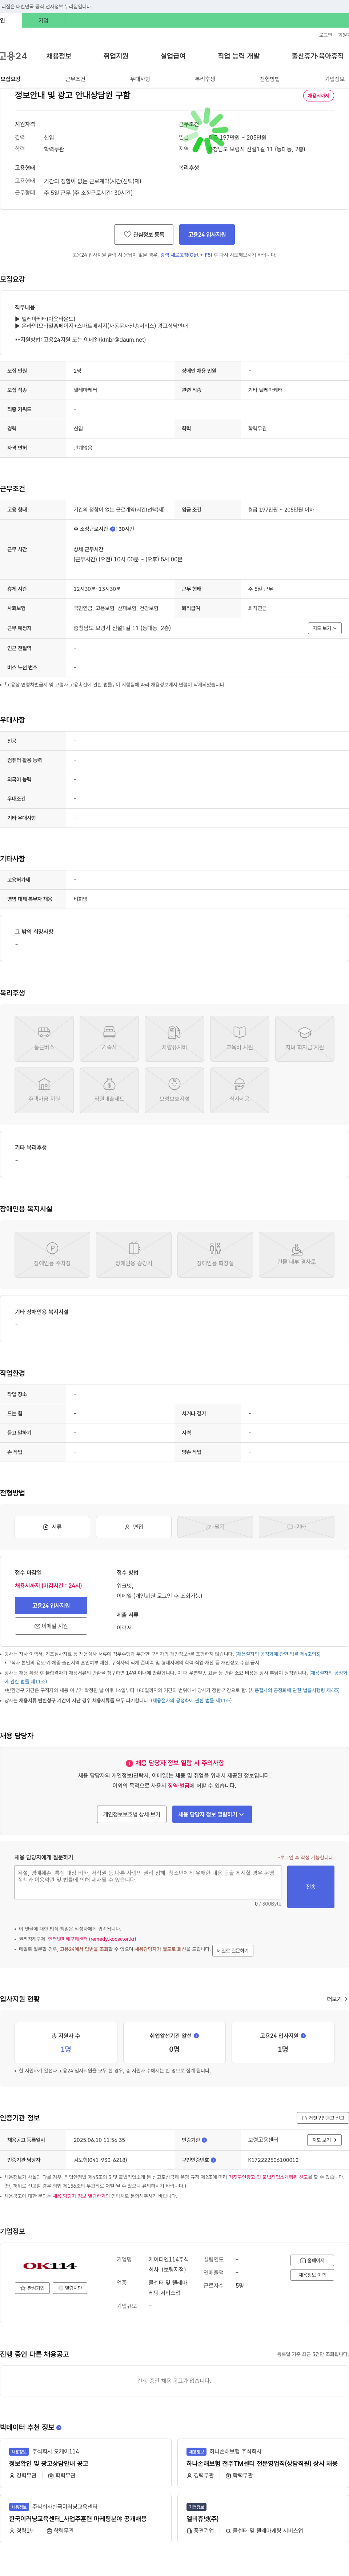Jump to the 기업정보 section tab
The width and height of the screenshot is (349, 2576).
pos(334,79)
